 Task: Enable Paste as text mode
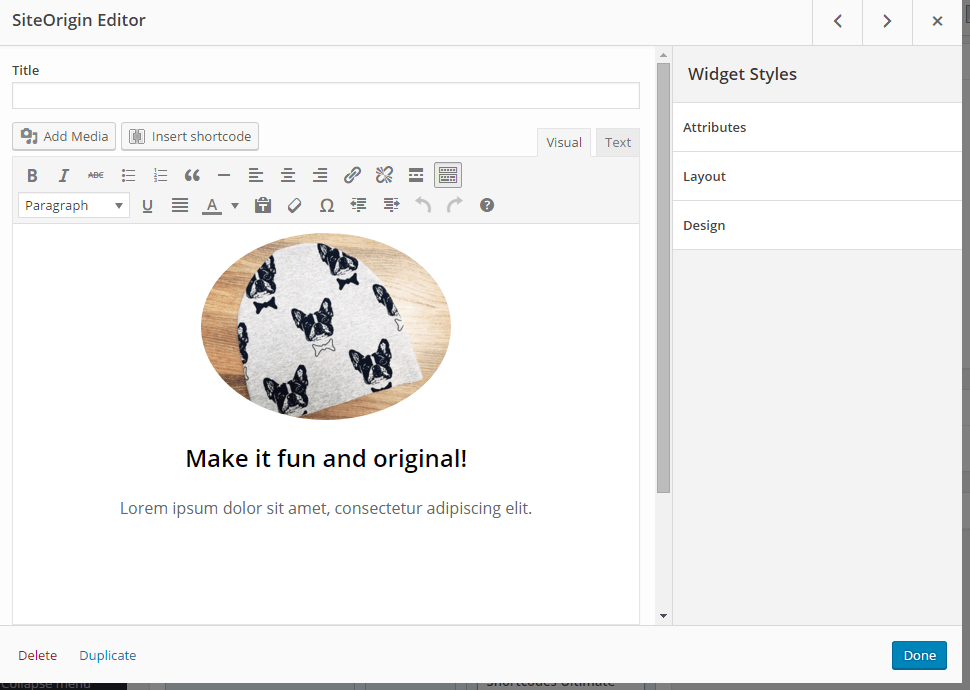click(263, 205)
